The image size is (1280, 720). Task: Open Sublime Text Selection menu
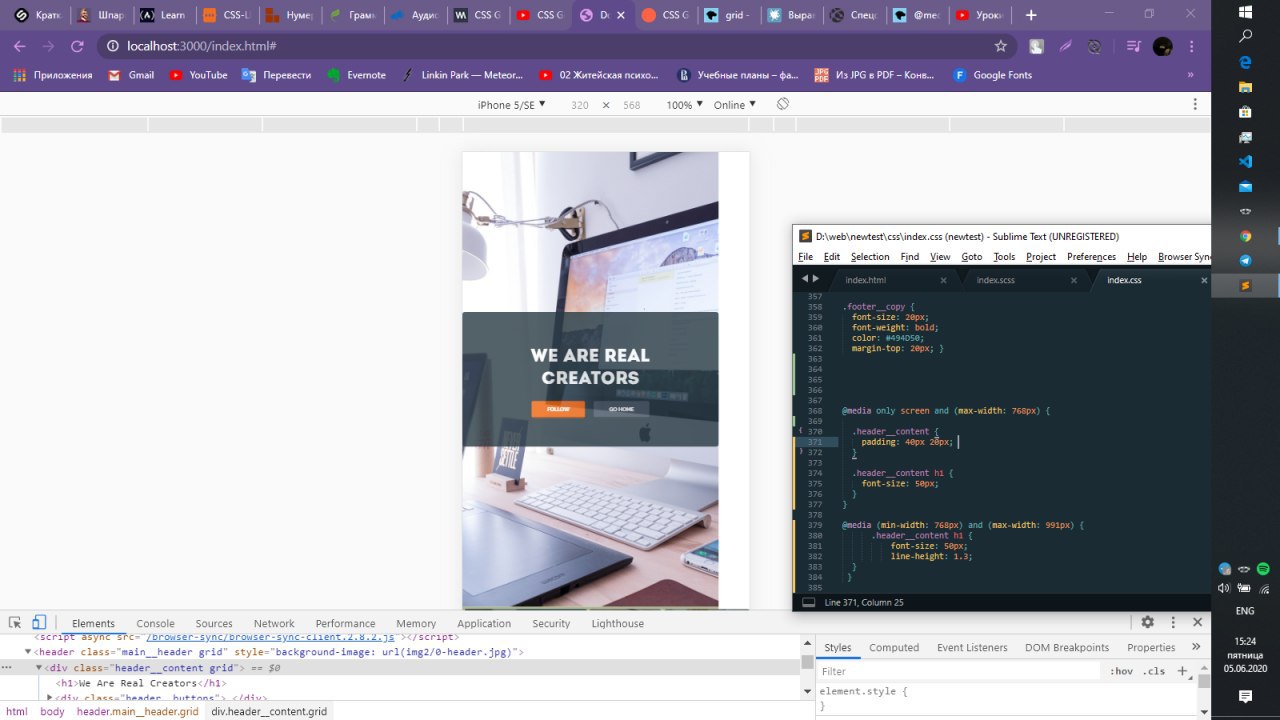870,257
